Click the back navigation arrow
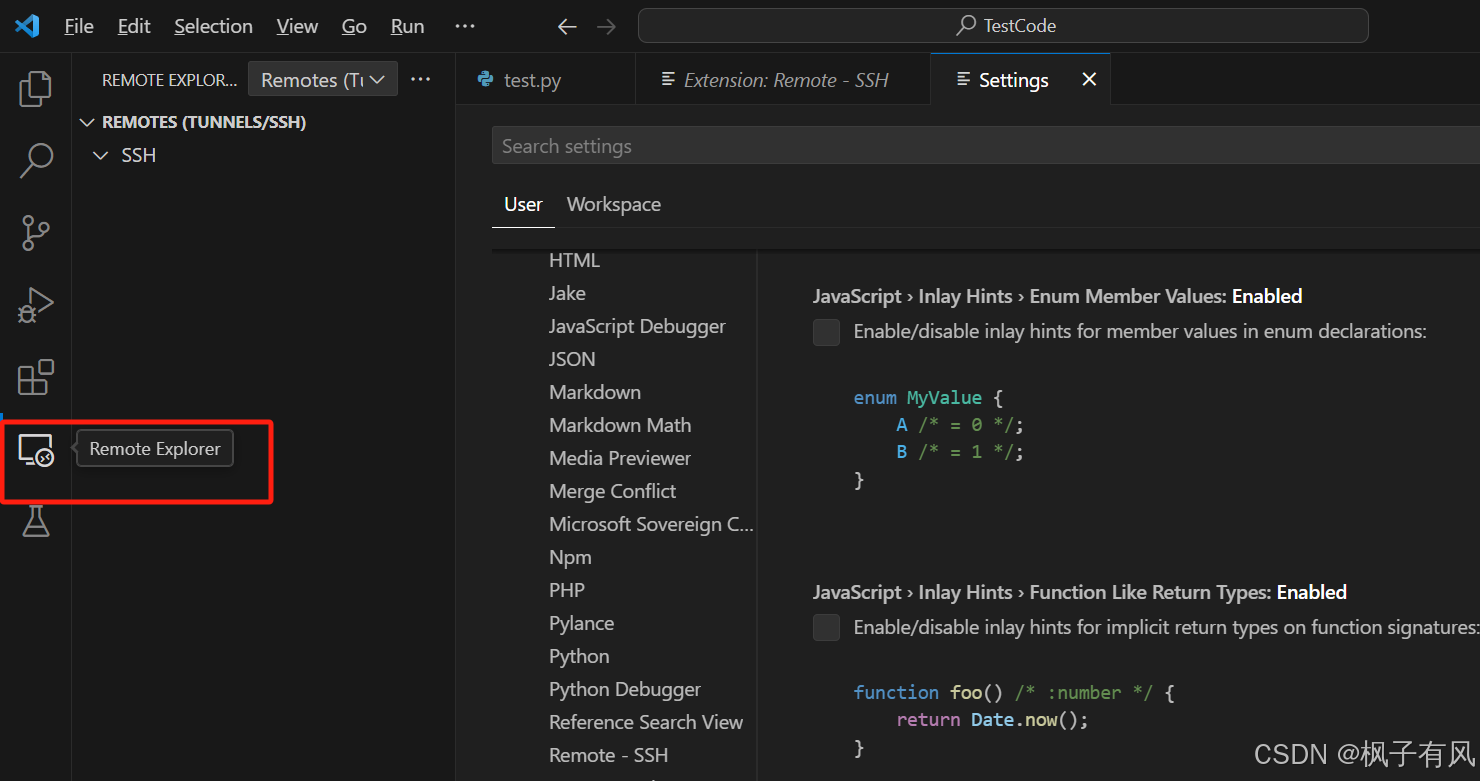 (567, 26)
